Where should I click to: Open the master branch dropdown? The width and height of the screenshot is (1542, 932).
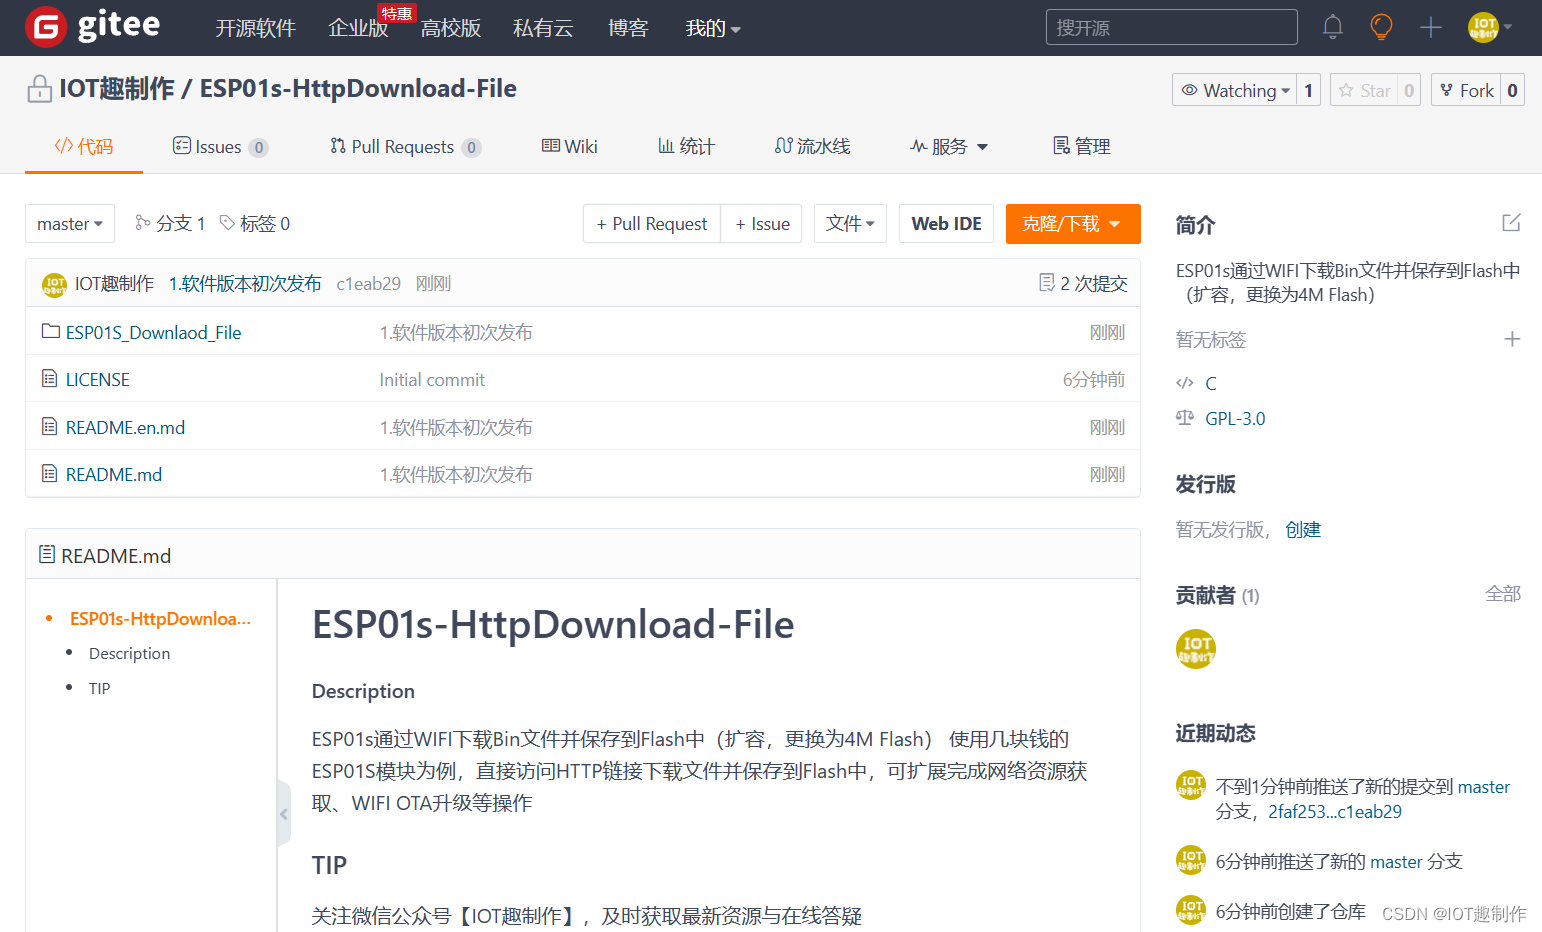pyautogui.click(x=70, y=224)
